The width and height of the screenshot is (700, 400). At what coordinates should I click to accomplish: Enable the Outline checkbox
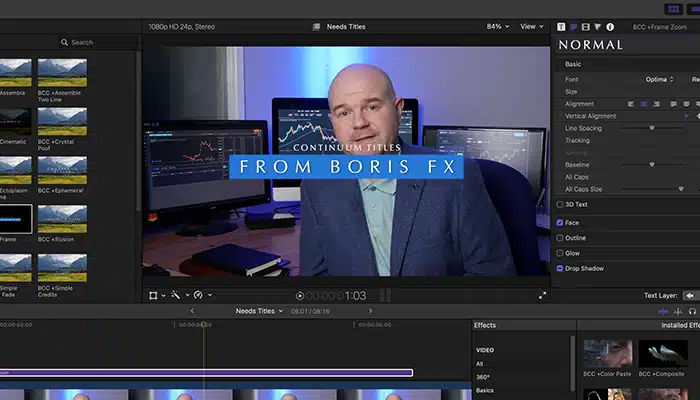pos(560,238)
